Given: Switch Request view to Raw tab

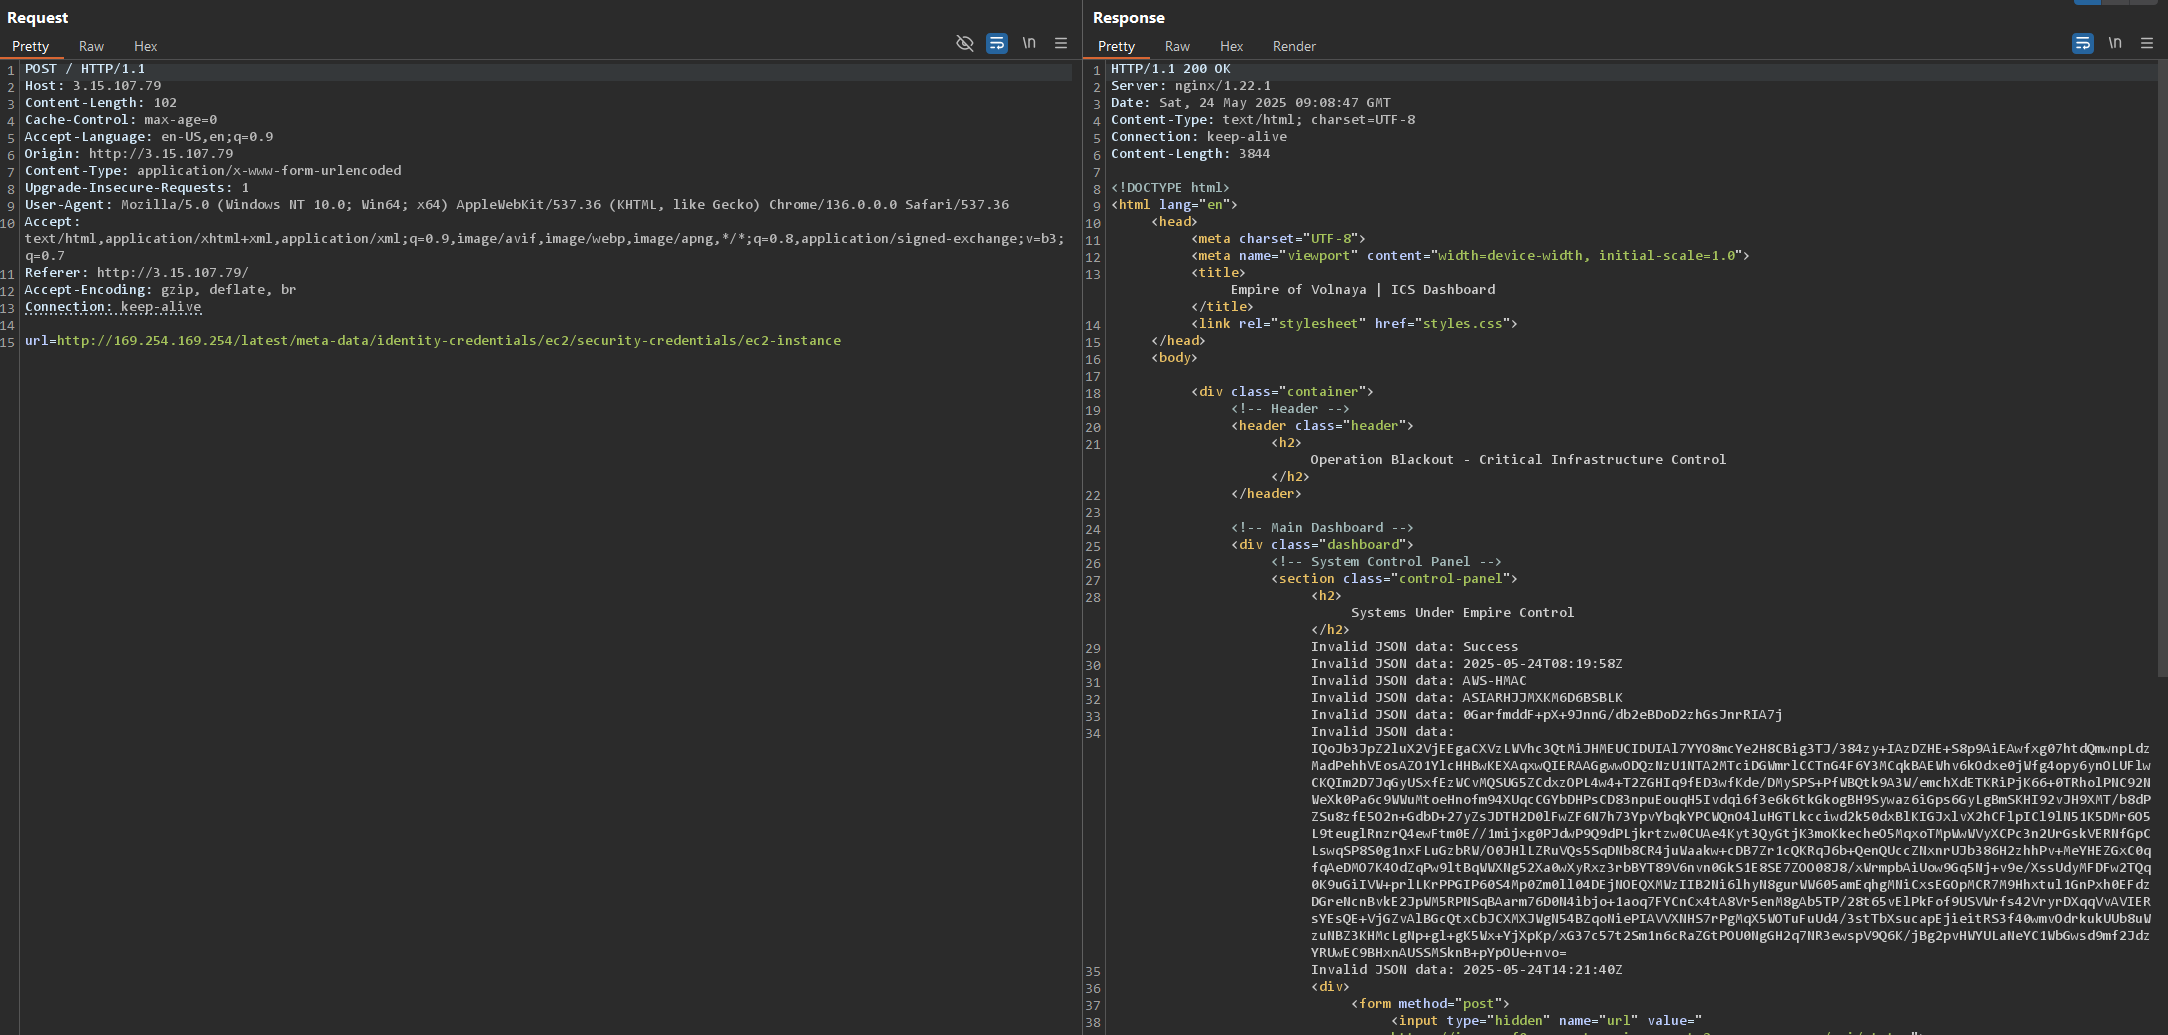Looking at the screenshot, I should click(91, 46).
